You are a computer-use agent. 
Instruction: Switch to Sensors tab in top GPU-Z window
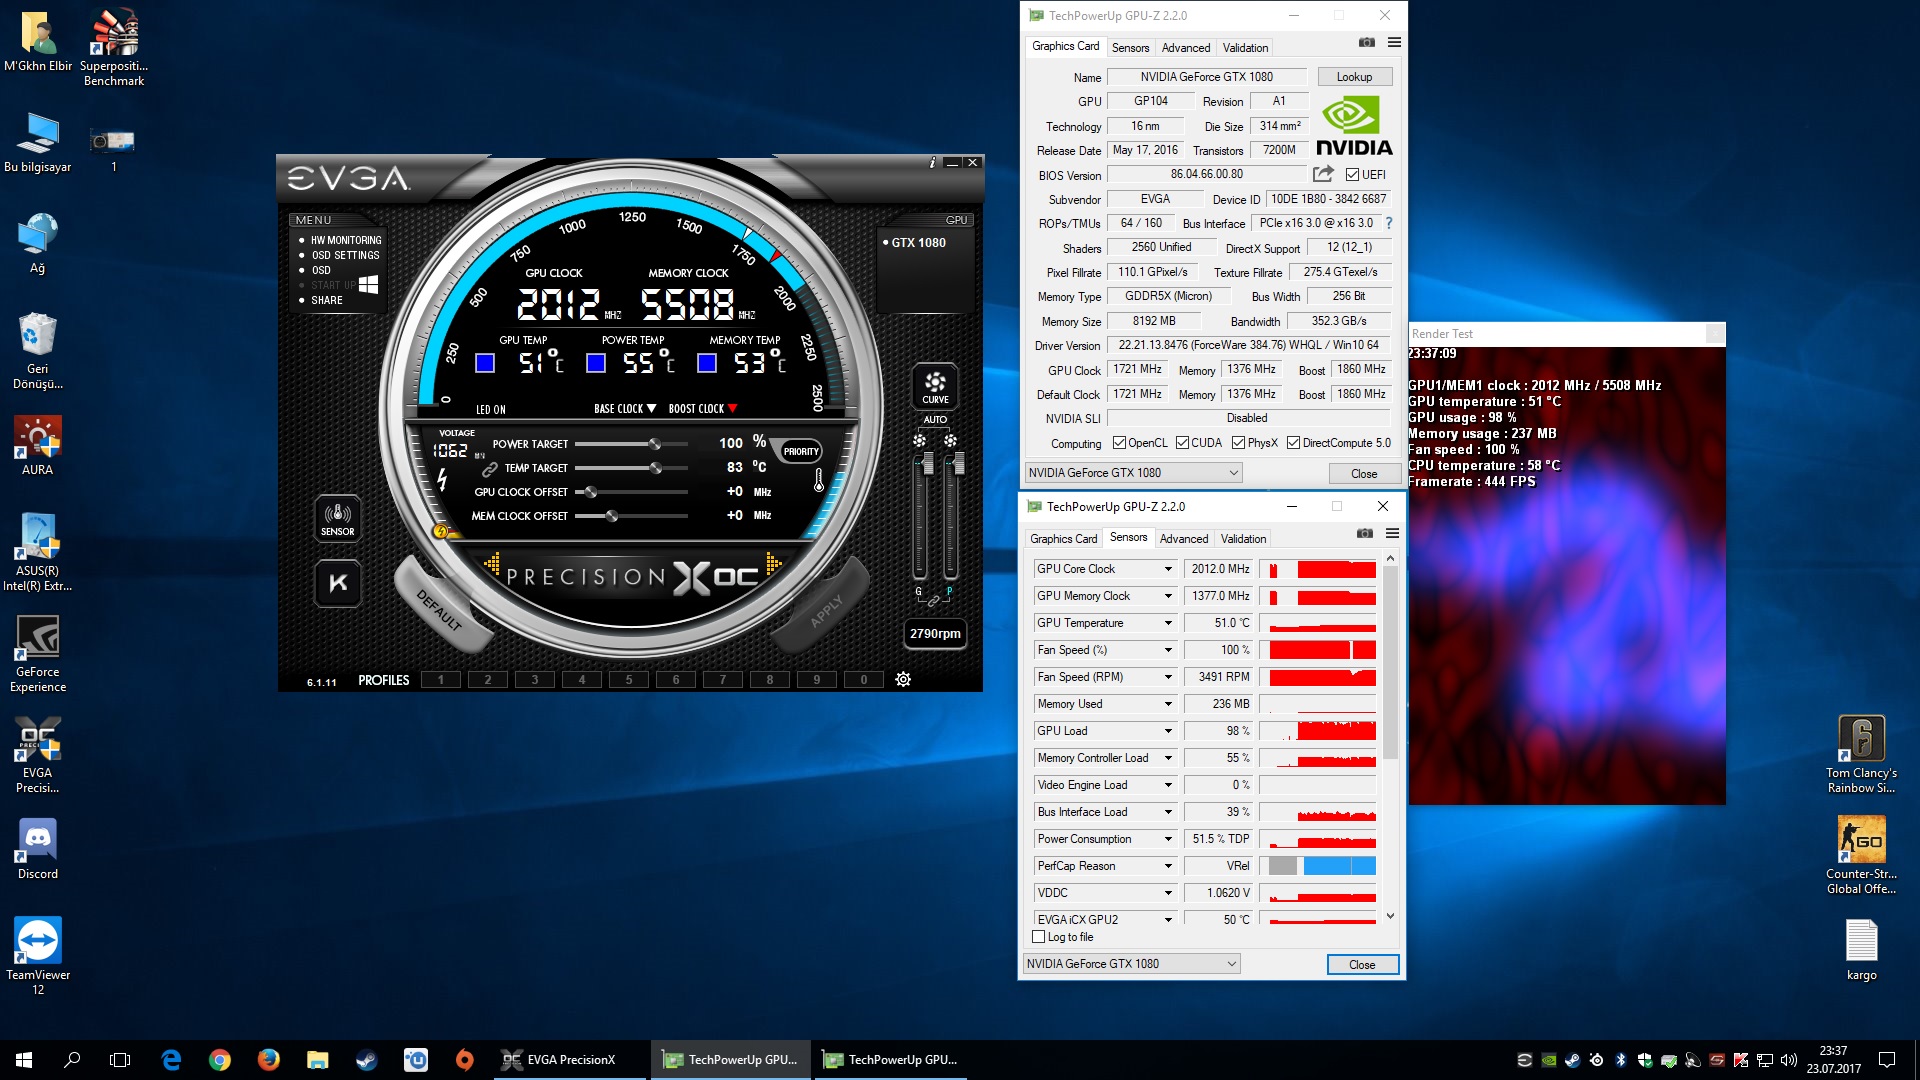[x=1130, y=48]
